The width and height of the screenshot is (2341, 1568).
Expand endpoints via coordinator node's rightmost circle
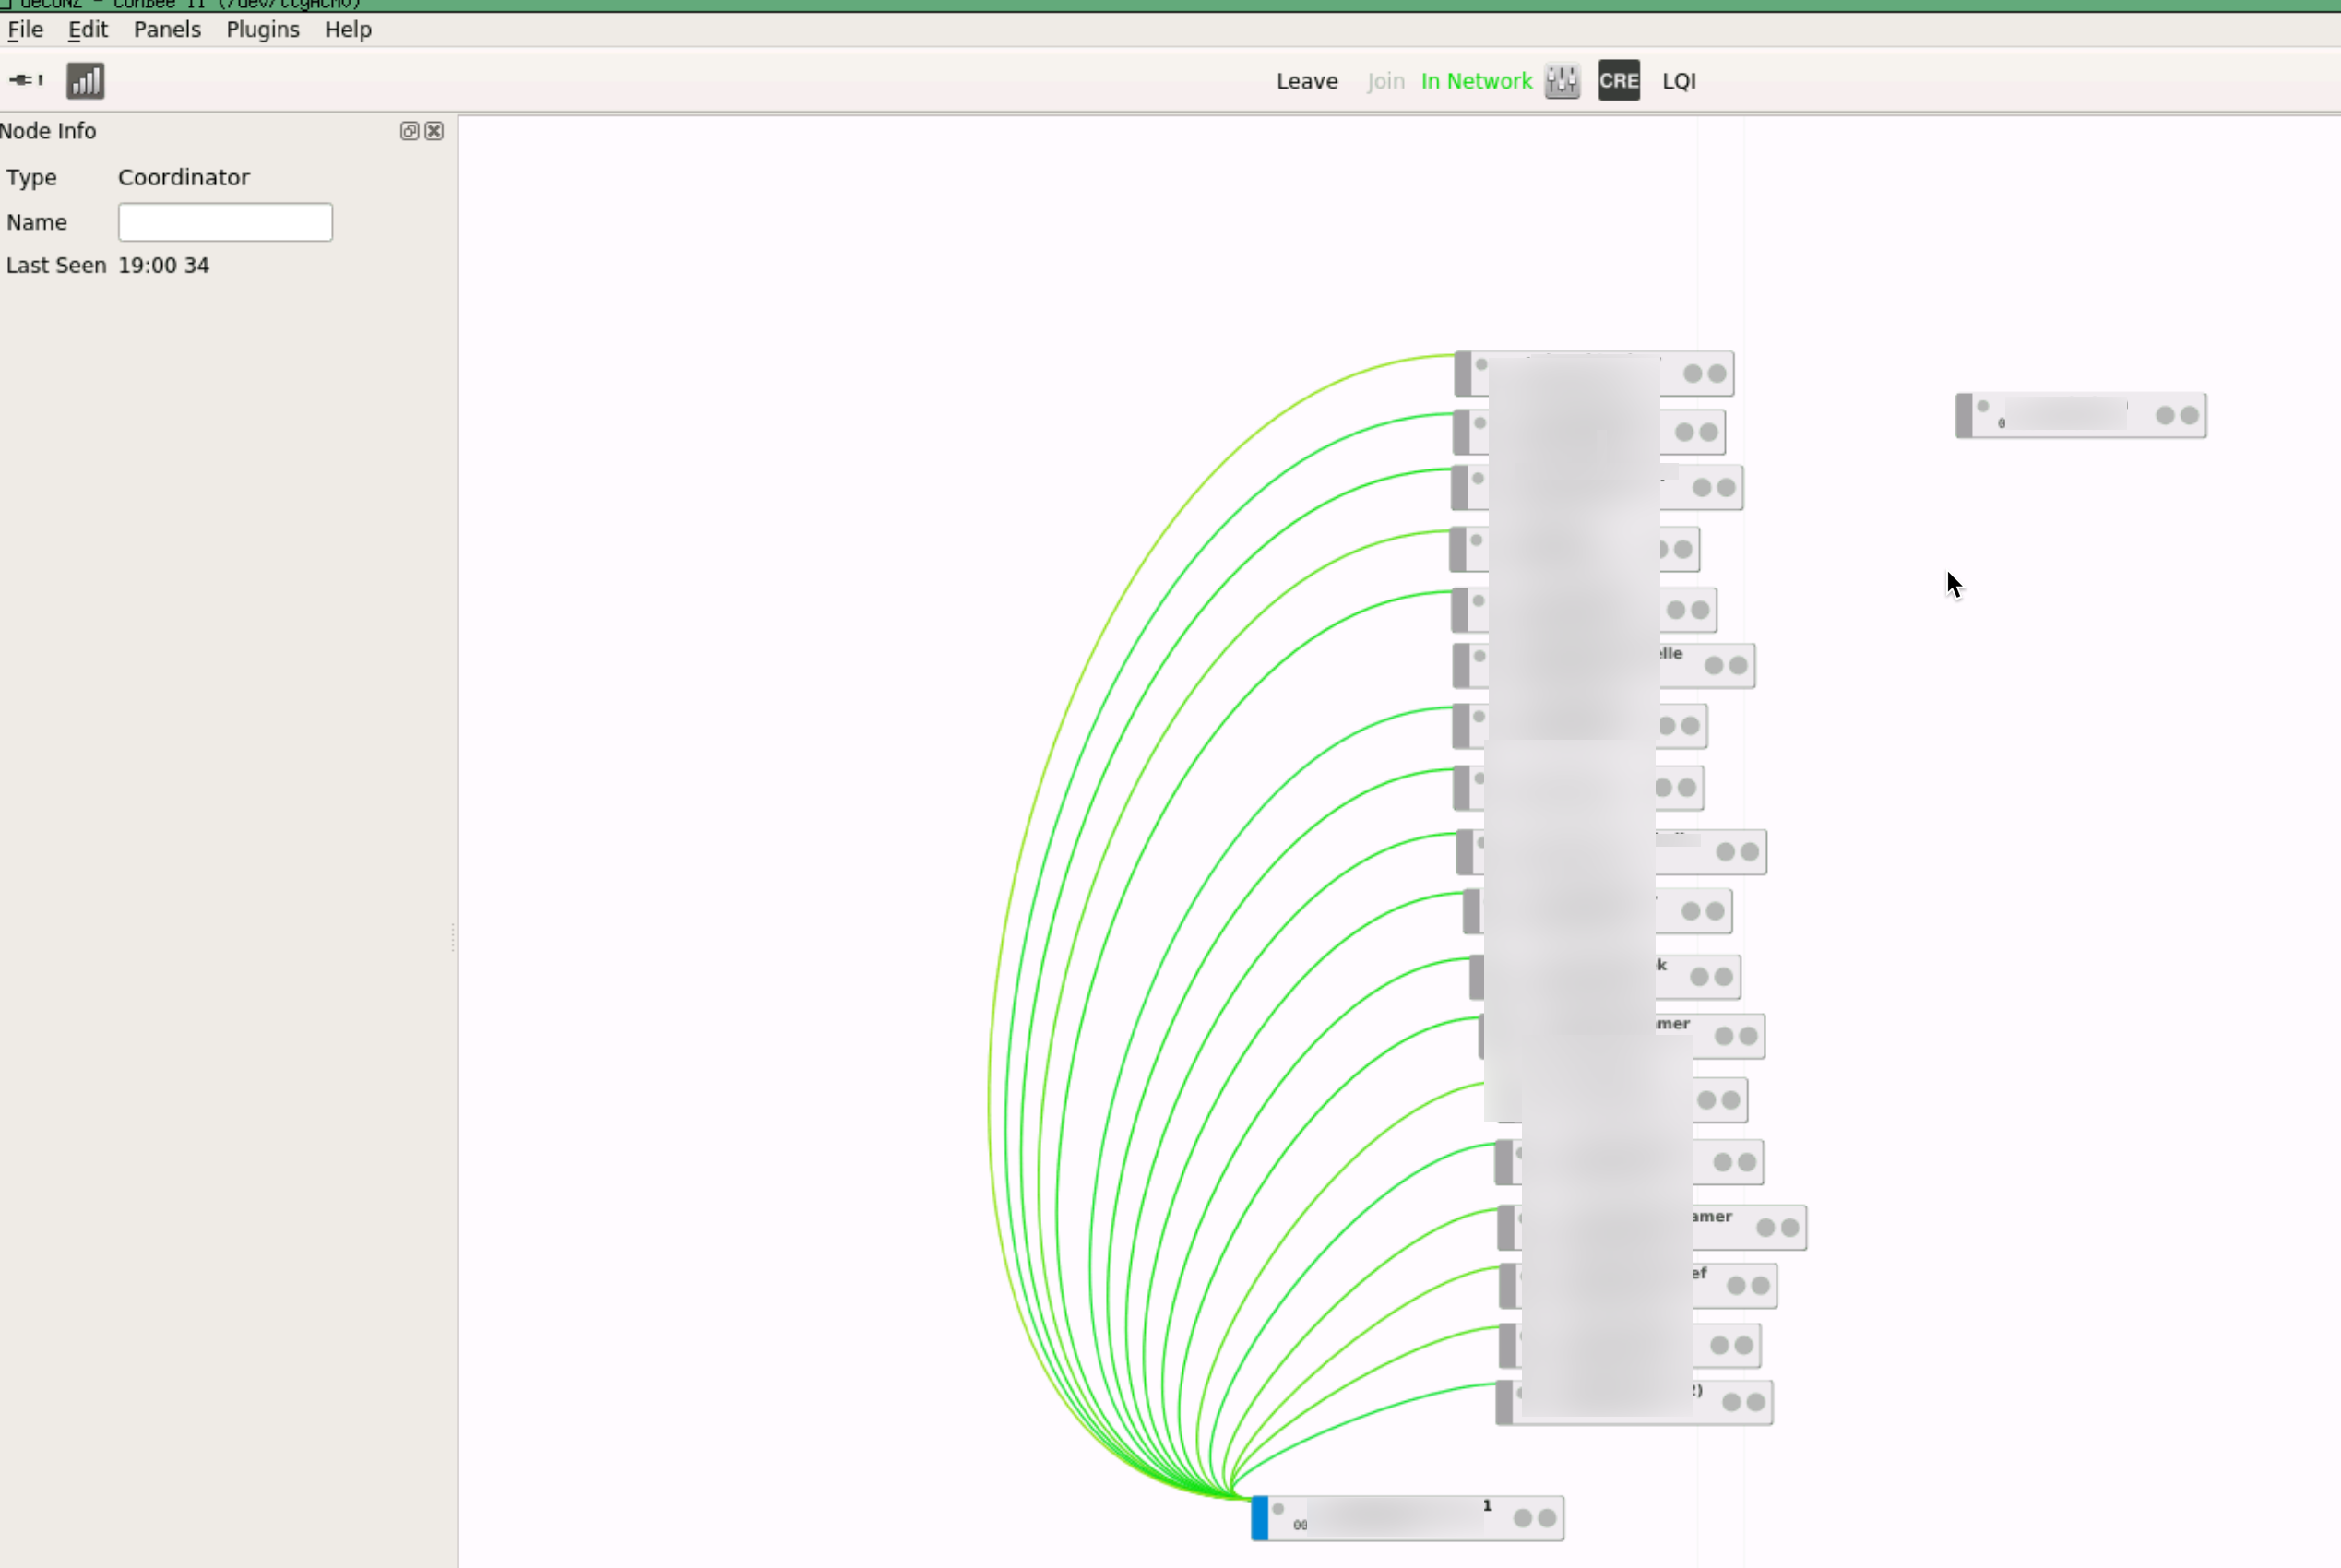(1547, 1518)
